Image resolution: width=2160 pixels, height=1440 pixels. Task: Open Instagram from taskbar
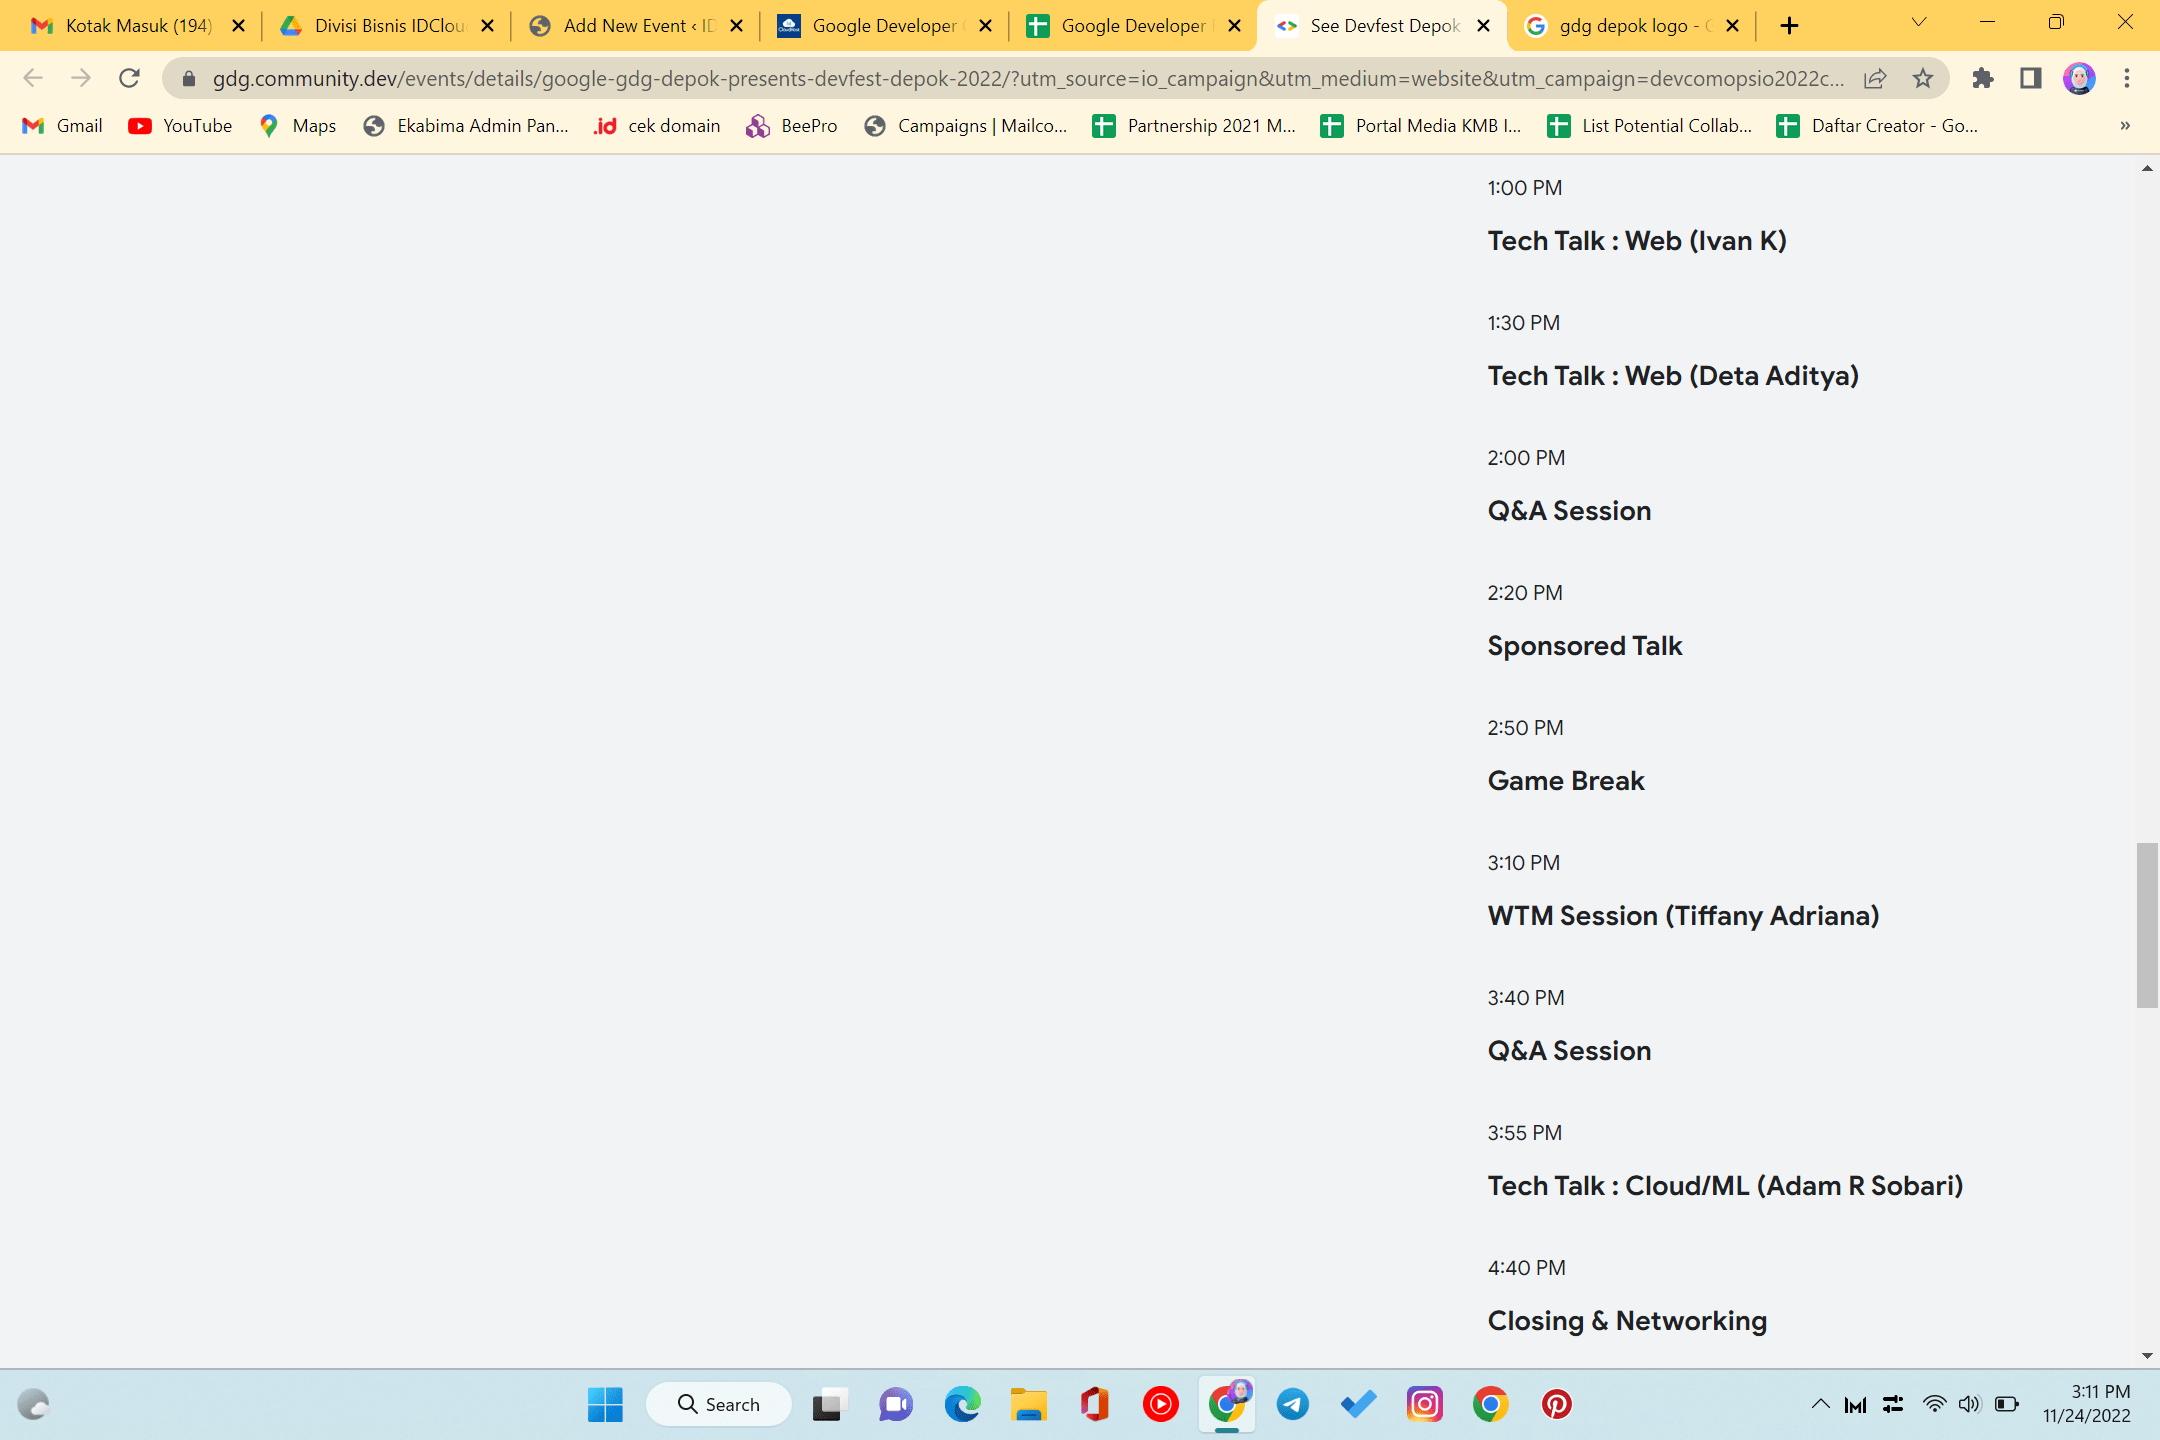click(x=1425, y=1404)
